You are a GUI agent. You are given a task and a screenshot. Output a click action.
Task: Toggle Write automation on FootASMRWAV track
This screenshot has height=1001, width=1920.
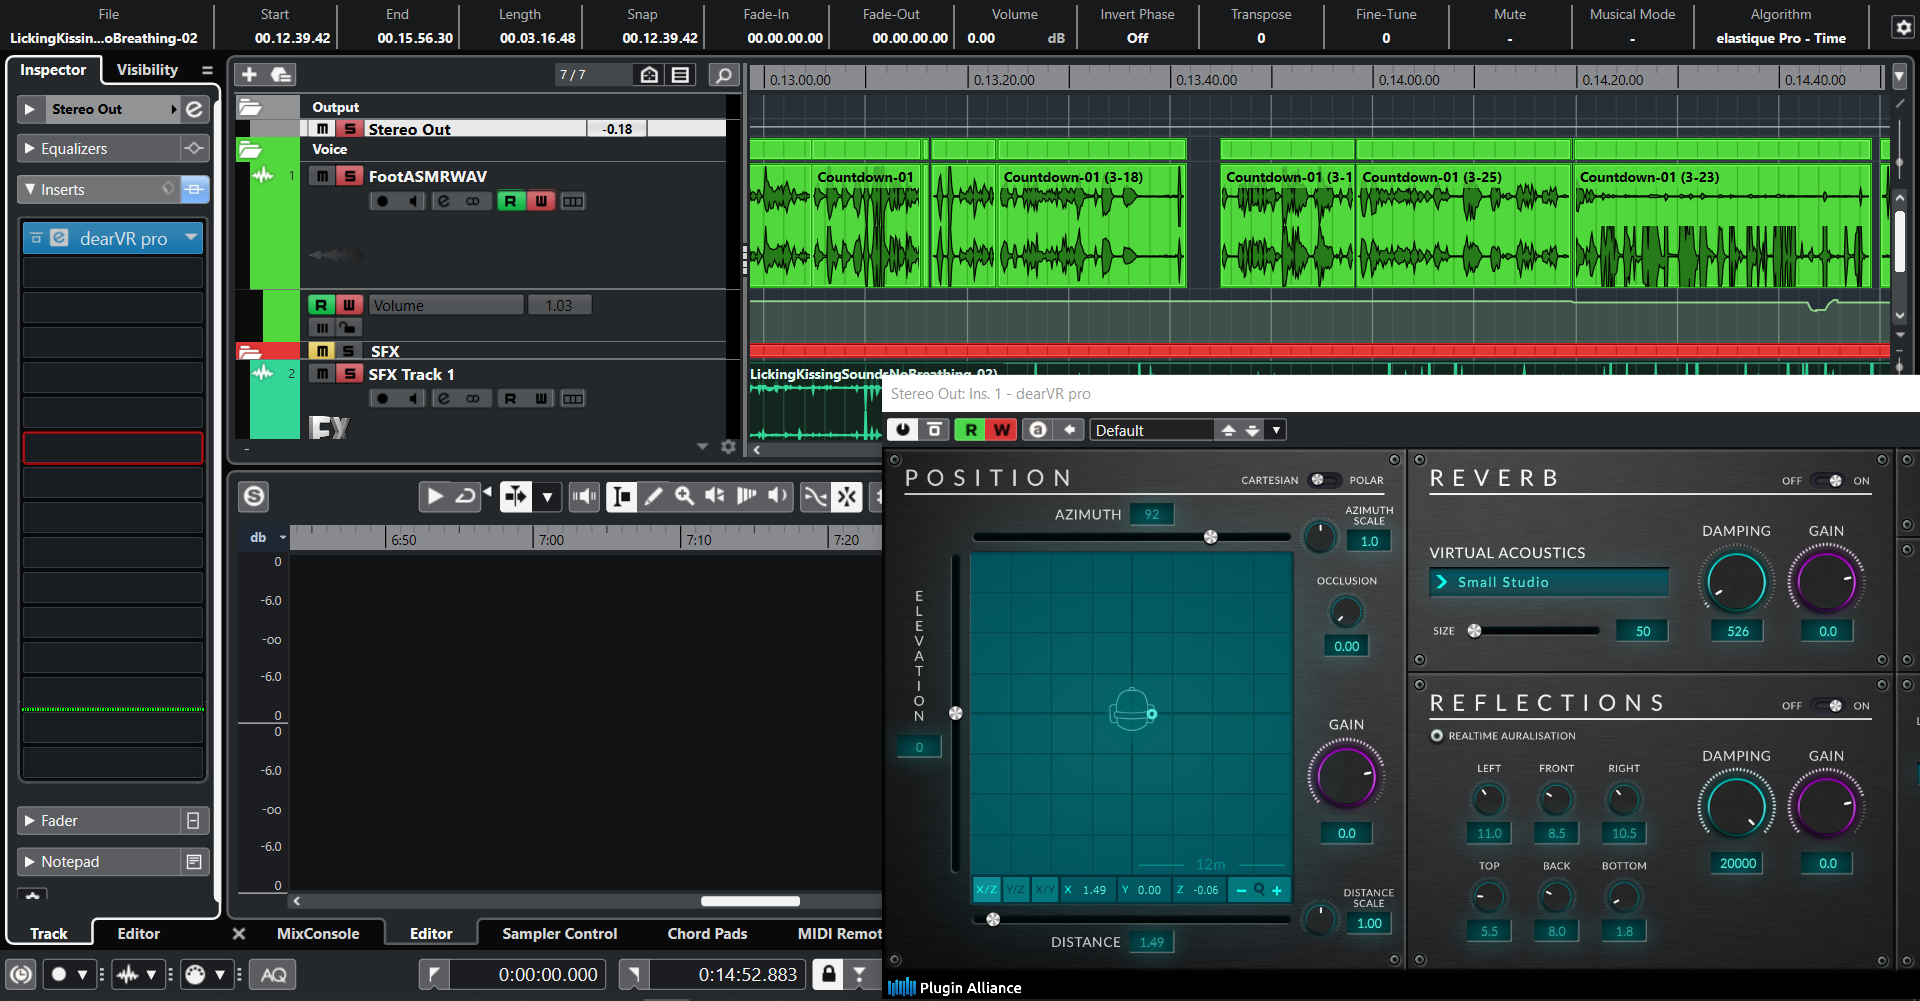pos(541,201)
